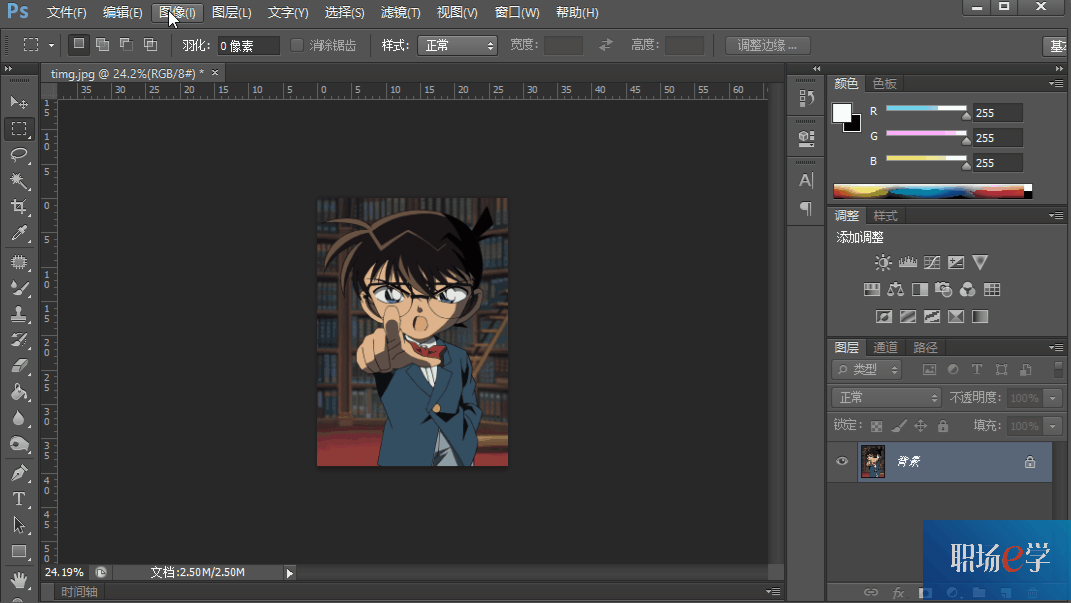
Task: Enable the 消除锯齿 checkbox
Action: point(297,45)
